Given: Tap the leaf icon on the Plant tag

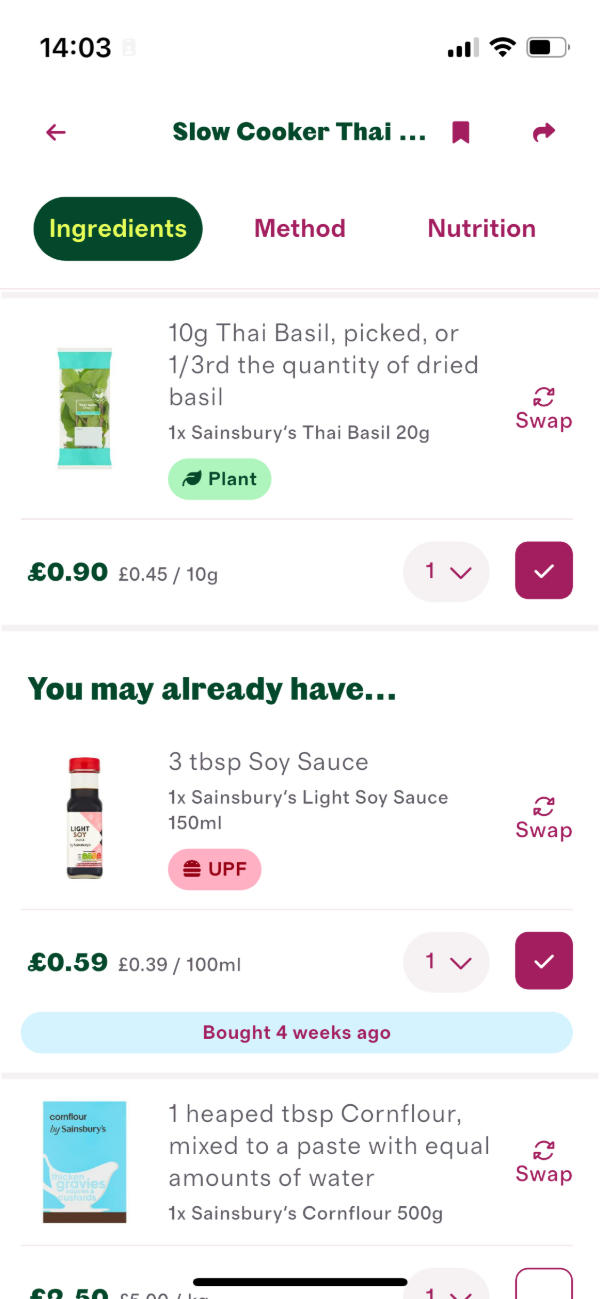Looking at the screenshot, I should (193, 478).
